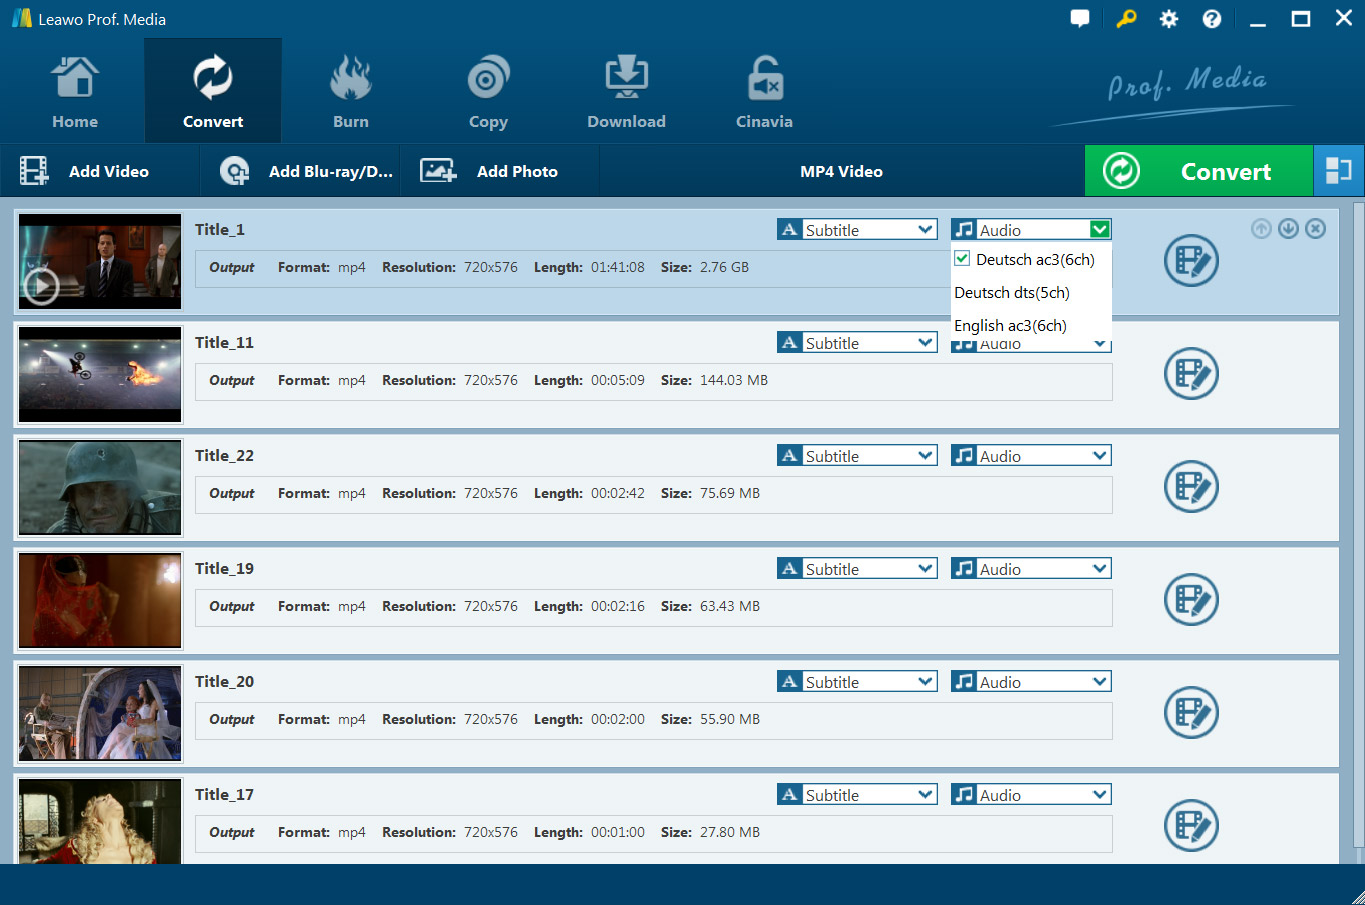Screen dimensions: 1365x905
Task: Click the Title_20 name label
Action: (x=224, y=681)
